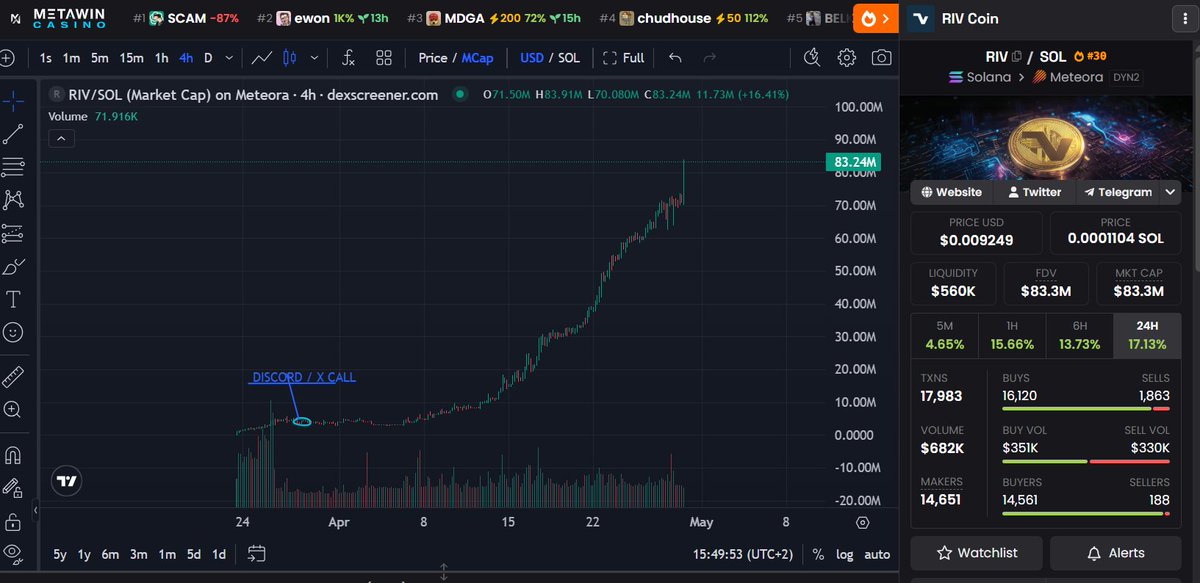Select the 6m date range
The width and height of the screenshot is (1200, 583).
(111, 554)
